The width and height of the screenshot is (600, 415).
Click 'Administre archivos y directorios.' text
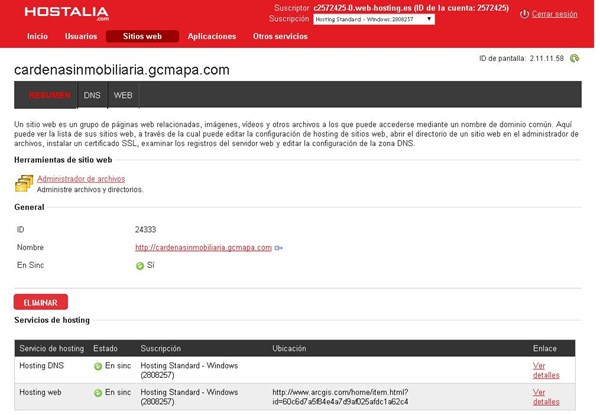[x=90, y=190]
